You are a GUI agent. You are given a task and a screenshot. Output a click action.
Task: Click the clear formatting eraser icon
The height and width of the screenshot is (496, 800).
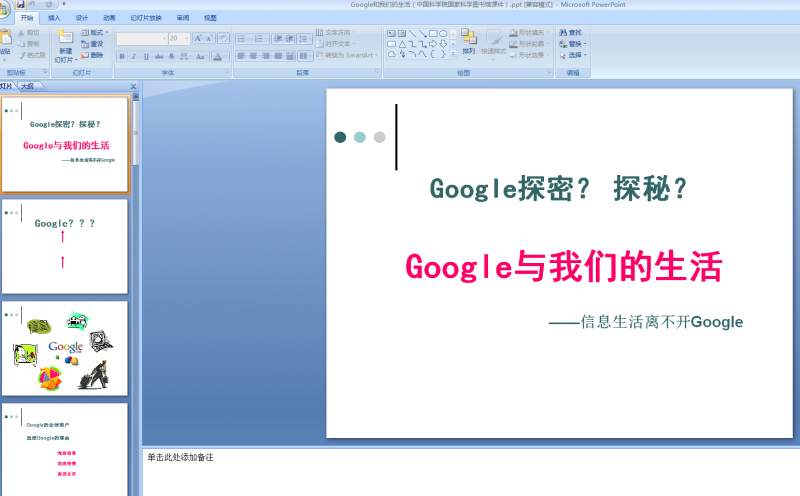tap(223, 38)
